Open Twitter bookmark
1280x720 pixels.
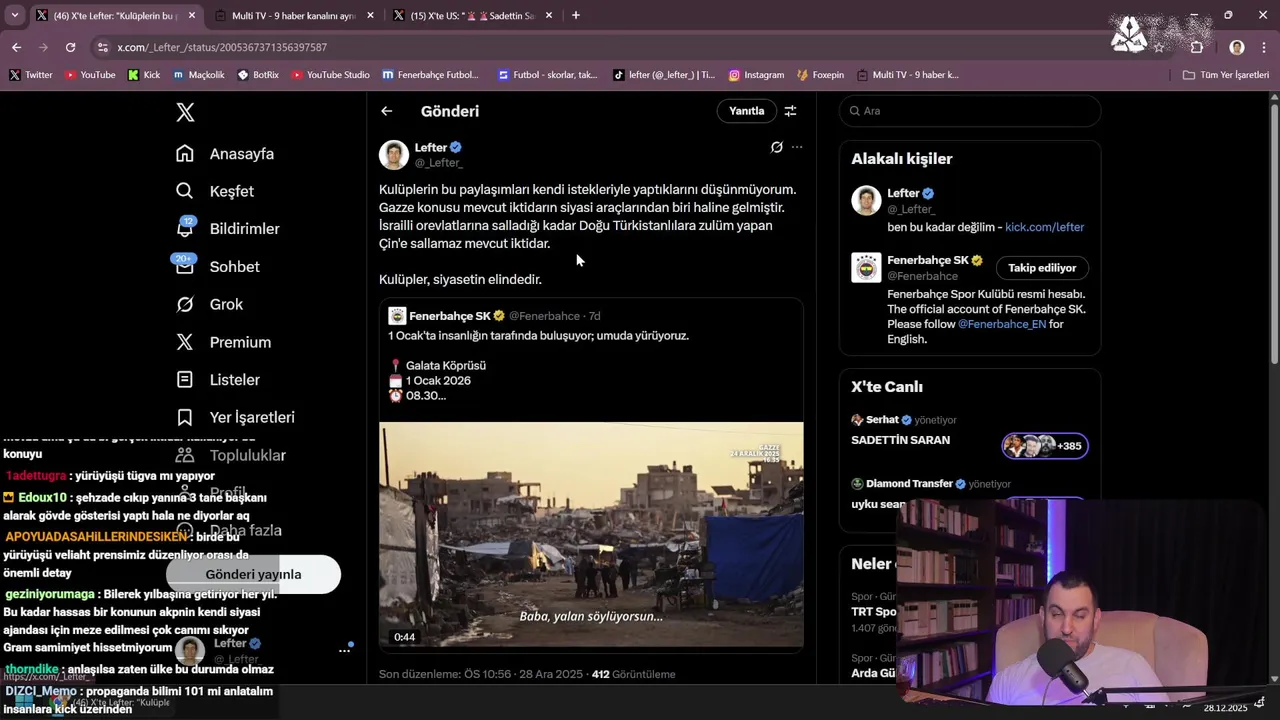point(31,75)
